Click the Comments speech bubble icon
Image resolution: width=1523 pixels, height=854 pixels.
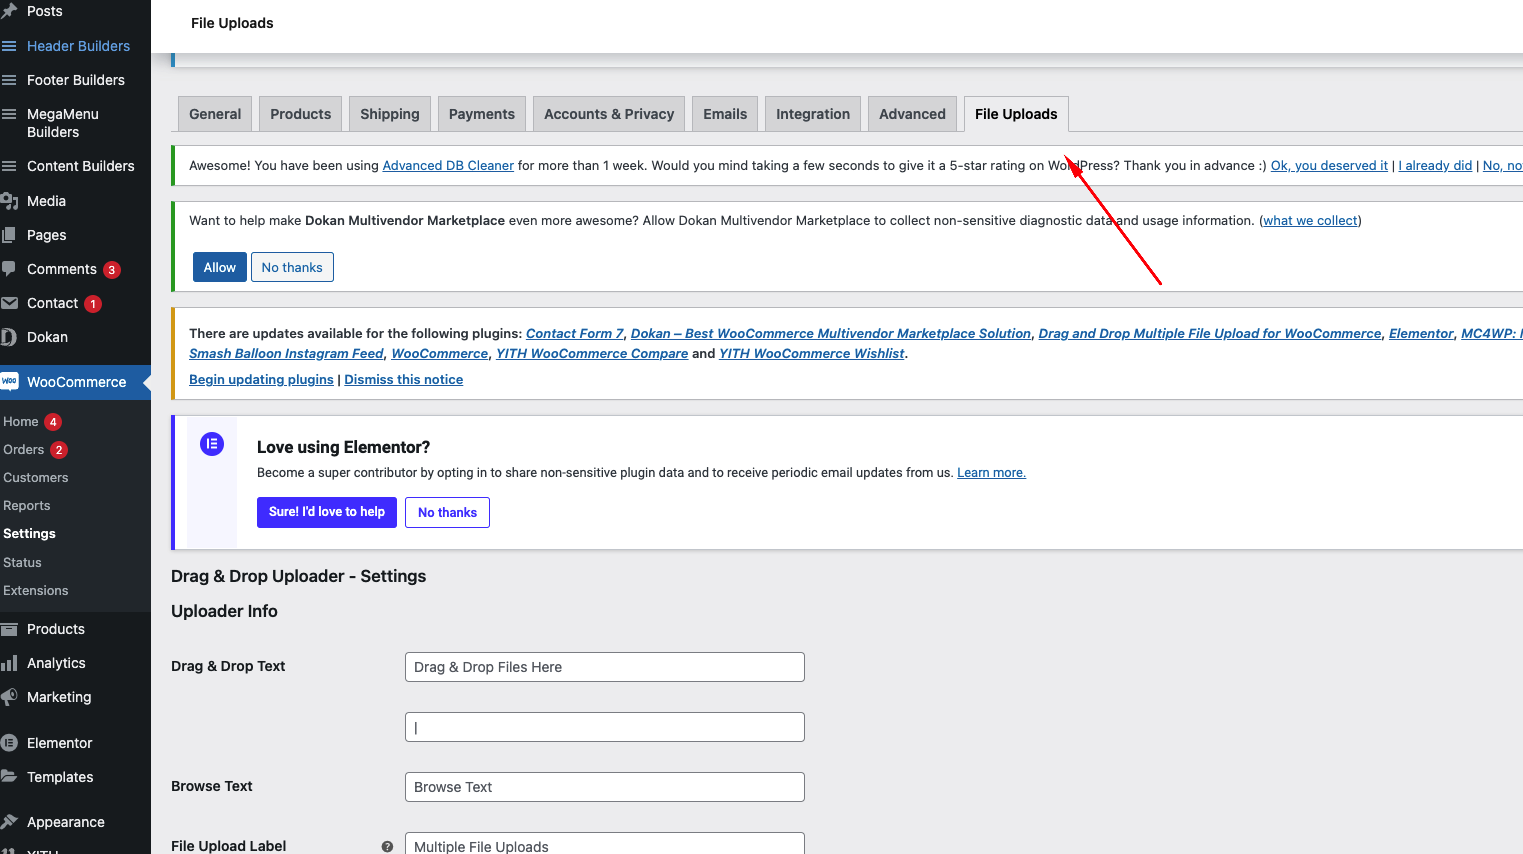9,269
